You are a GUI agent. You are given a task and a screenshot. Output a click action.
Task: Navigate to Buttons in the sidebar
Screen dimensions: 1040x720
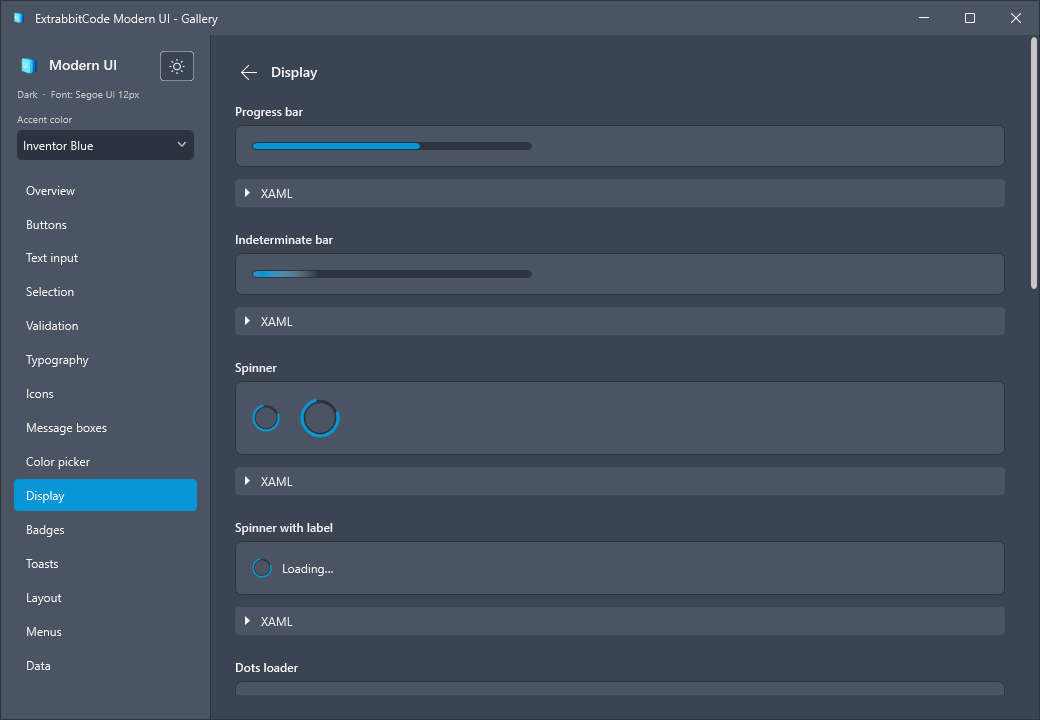[x=105, y=225]
